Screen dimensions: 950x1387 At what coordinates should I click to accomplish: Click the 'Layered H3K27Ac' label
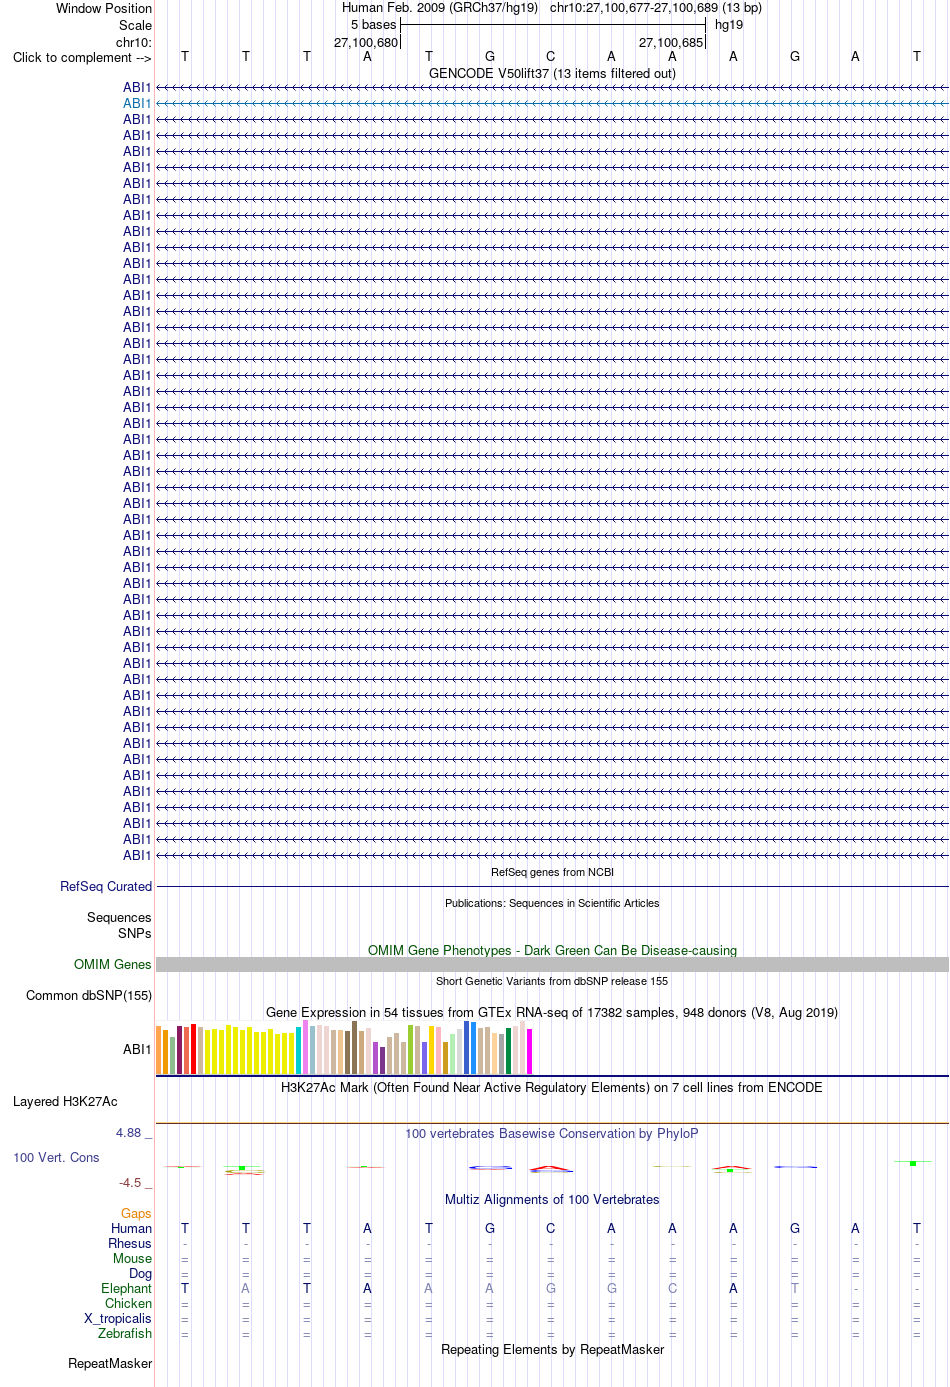(65, 1101)
